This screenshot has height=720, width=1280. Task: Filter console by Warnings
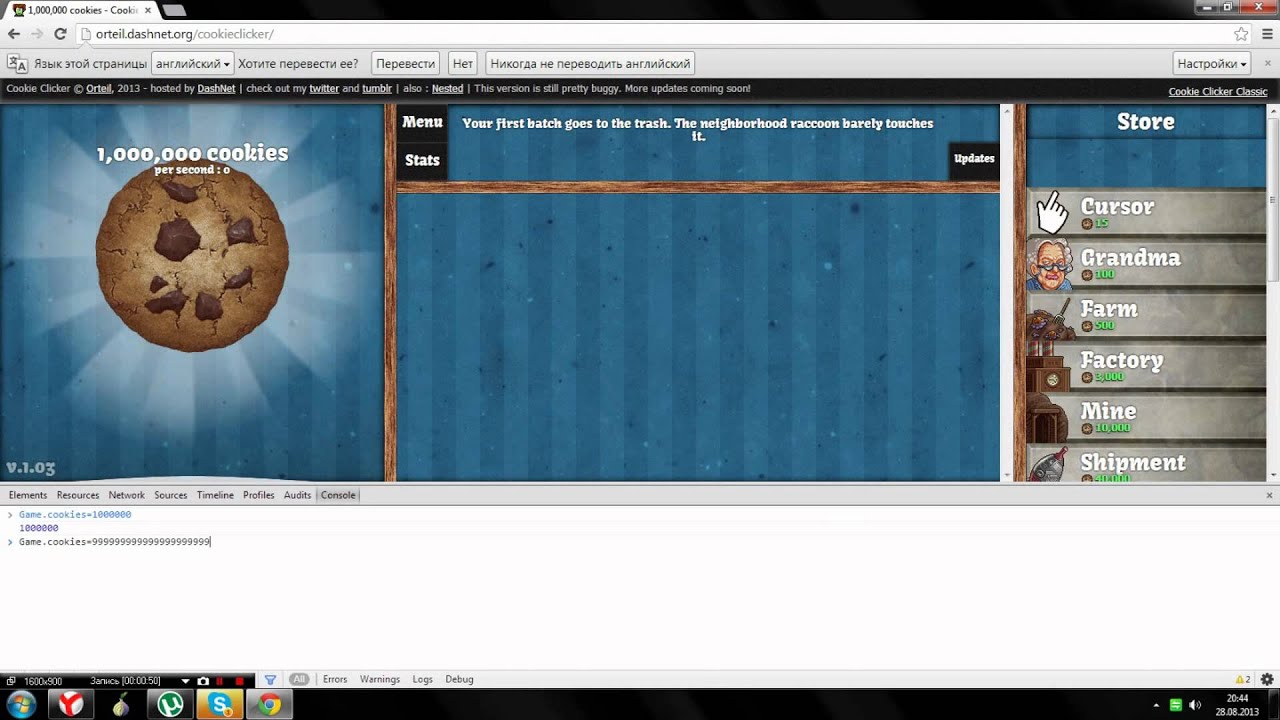(x=380, y=679)
